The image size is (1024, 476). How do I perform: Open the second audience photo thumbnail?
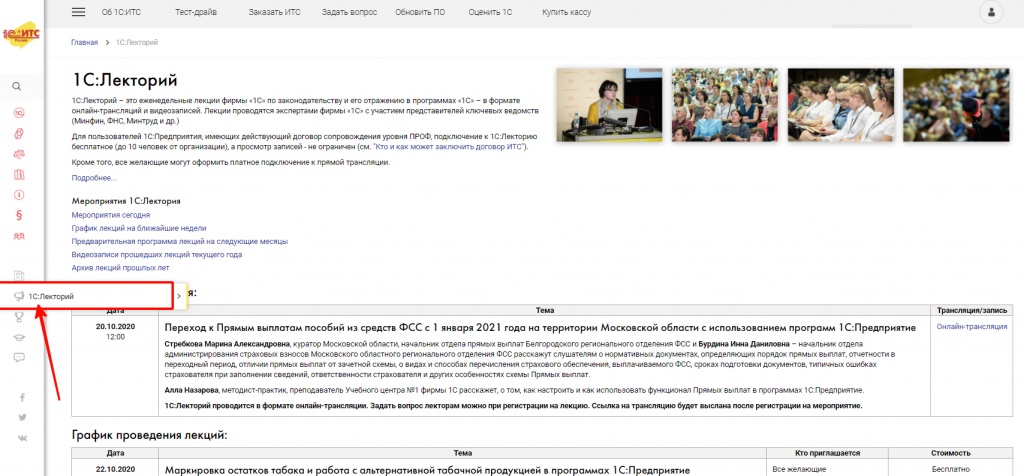pos(724,105)
